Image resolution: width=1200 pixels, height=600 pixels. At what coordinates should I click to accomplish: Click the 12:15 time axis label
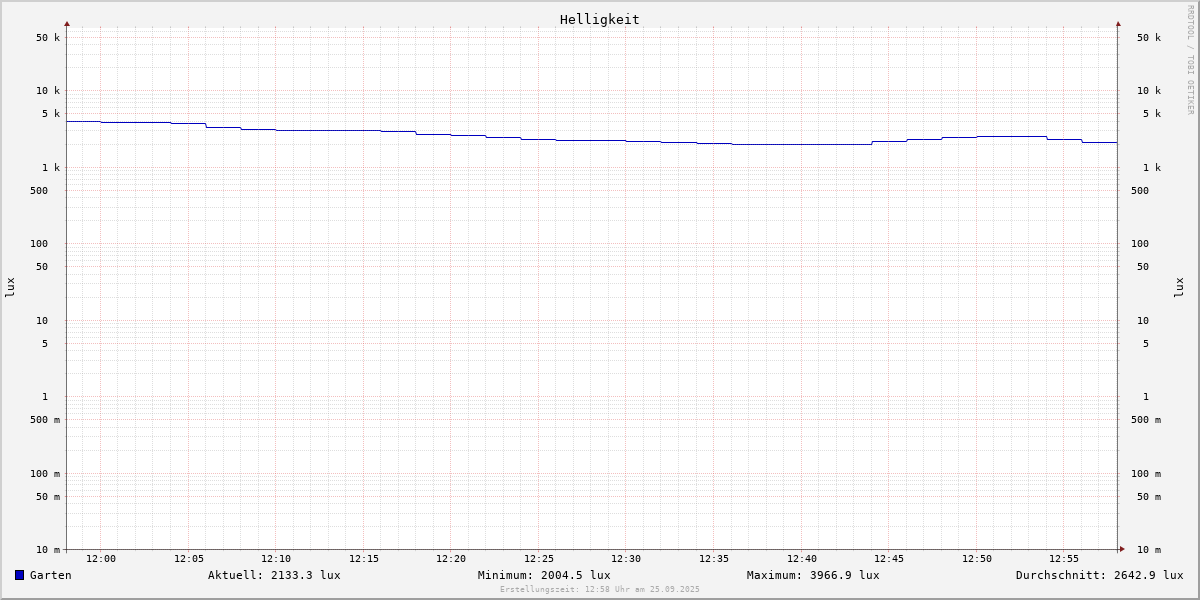pos(364,559)
